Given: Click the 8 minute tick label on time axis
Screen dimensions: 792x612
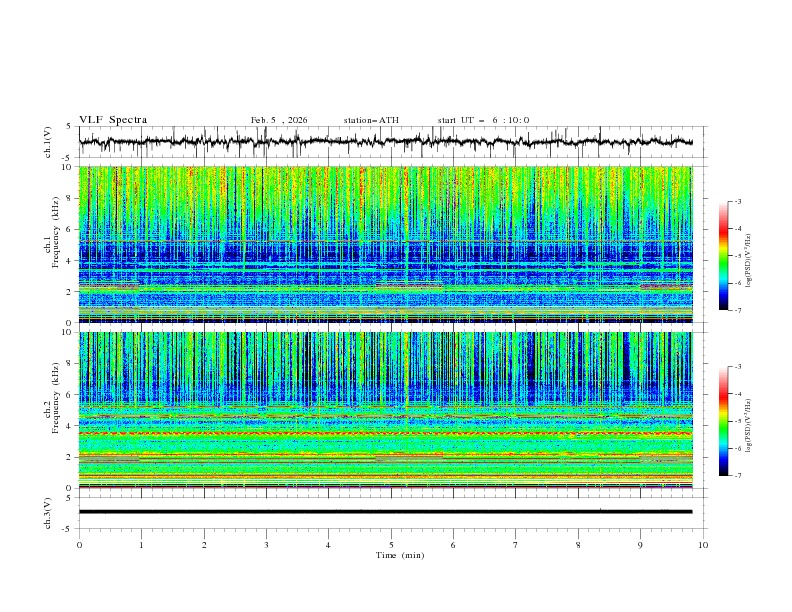Looking at the screenshot, I should (578, 545).
